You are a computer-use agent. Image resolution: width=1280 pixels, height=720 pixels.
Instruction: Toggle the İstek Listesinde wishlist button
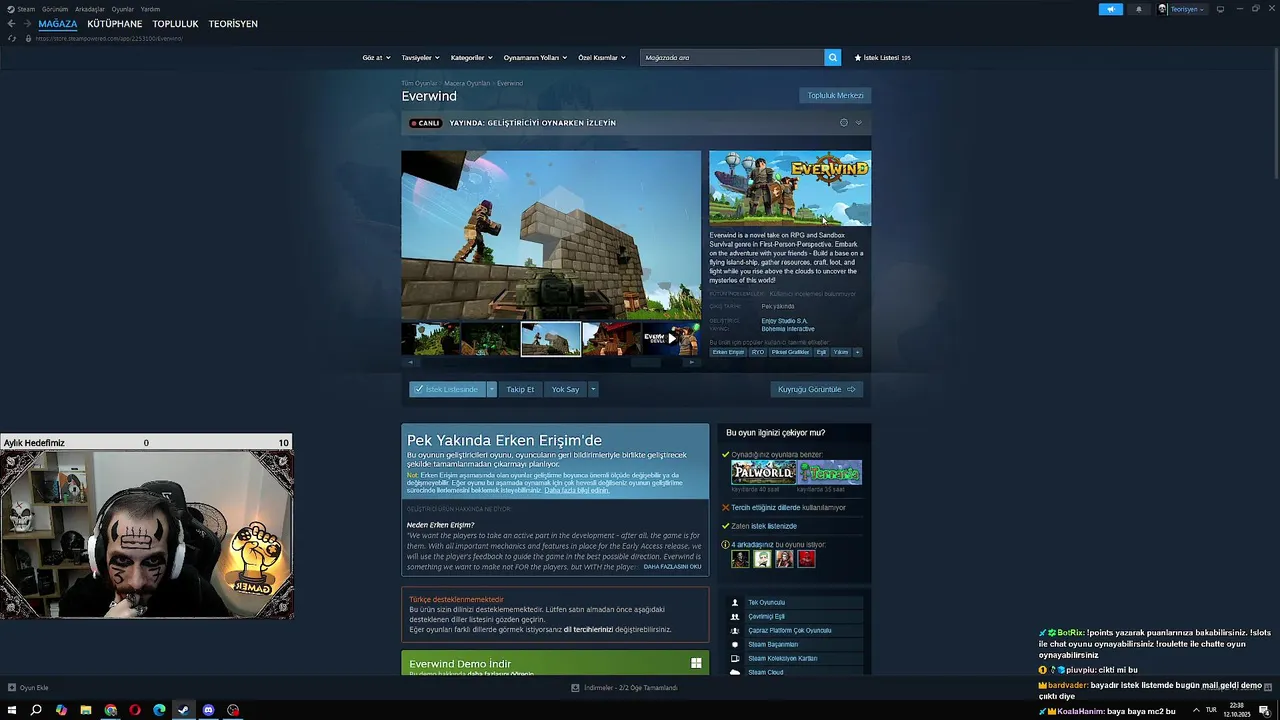point(448,389)
